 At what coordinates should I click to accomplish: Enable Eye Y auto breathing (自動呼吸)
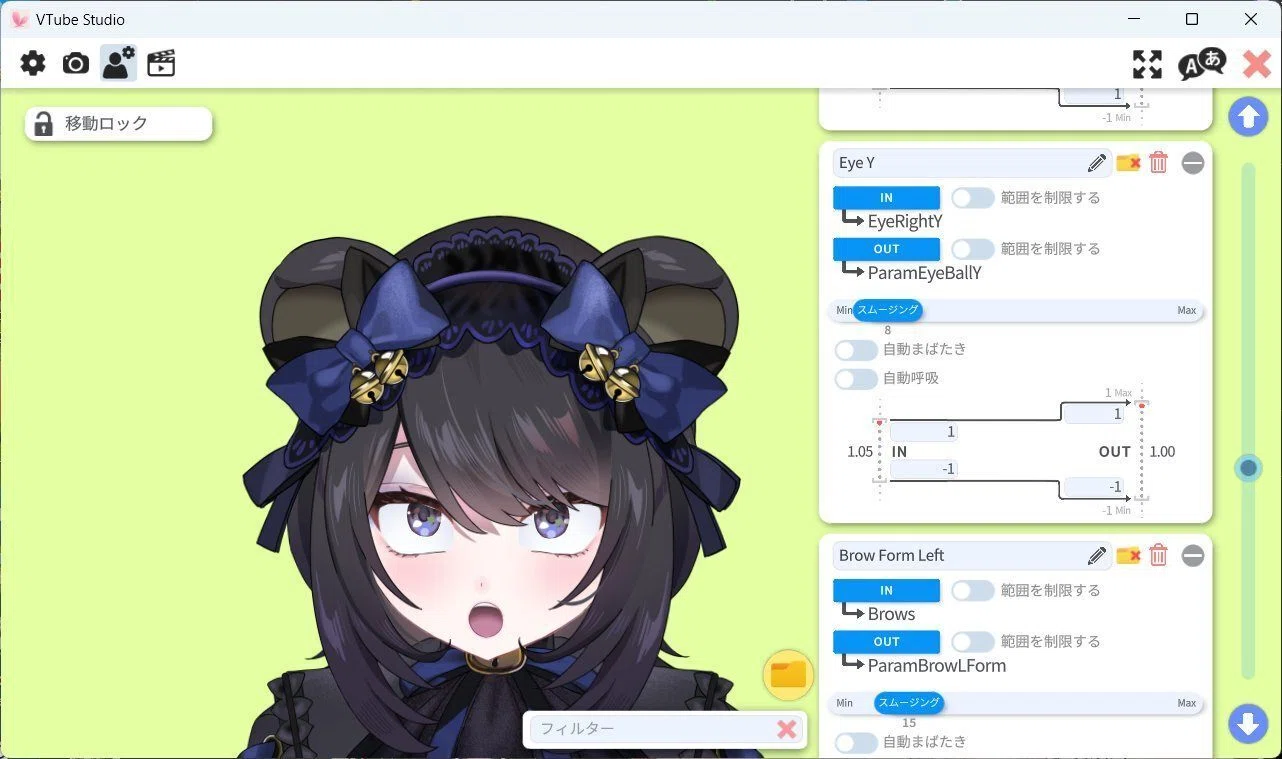tap(856, 379)
